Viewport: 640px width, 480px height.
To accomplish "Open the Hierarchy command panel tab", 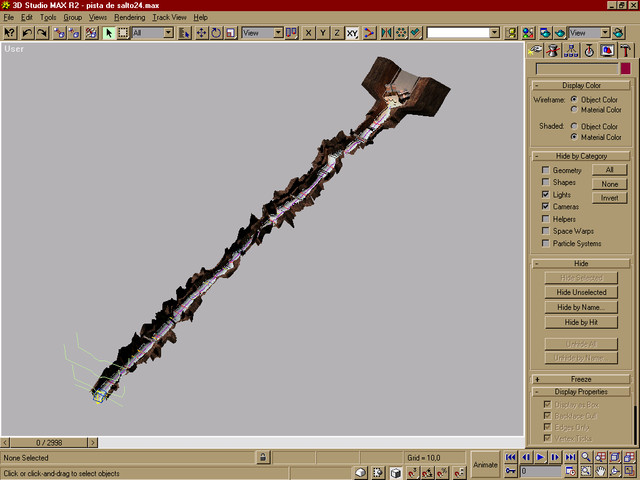I will point(571,51).
